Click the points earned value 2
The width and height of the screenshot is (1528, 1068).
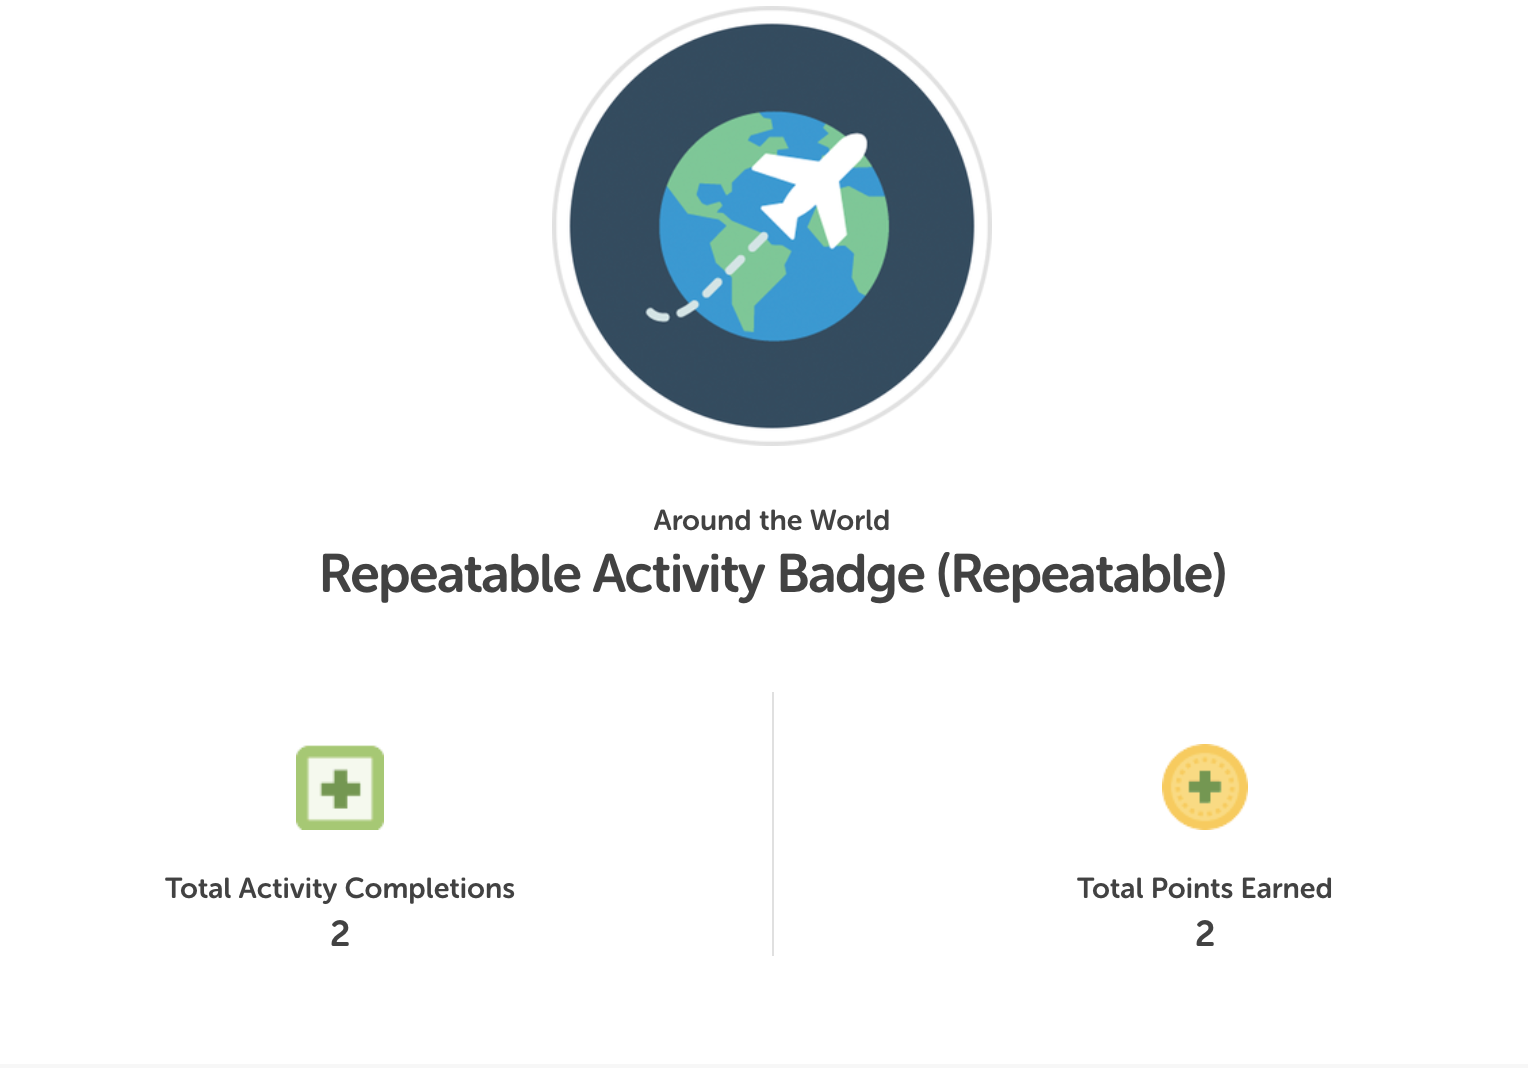(x=1204, y=933)
